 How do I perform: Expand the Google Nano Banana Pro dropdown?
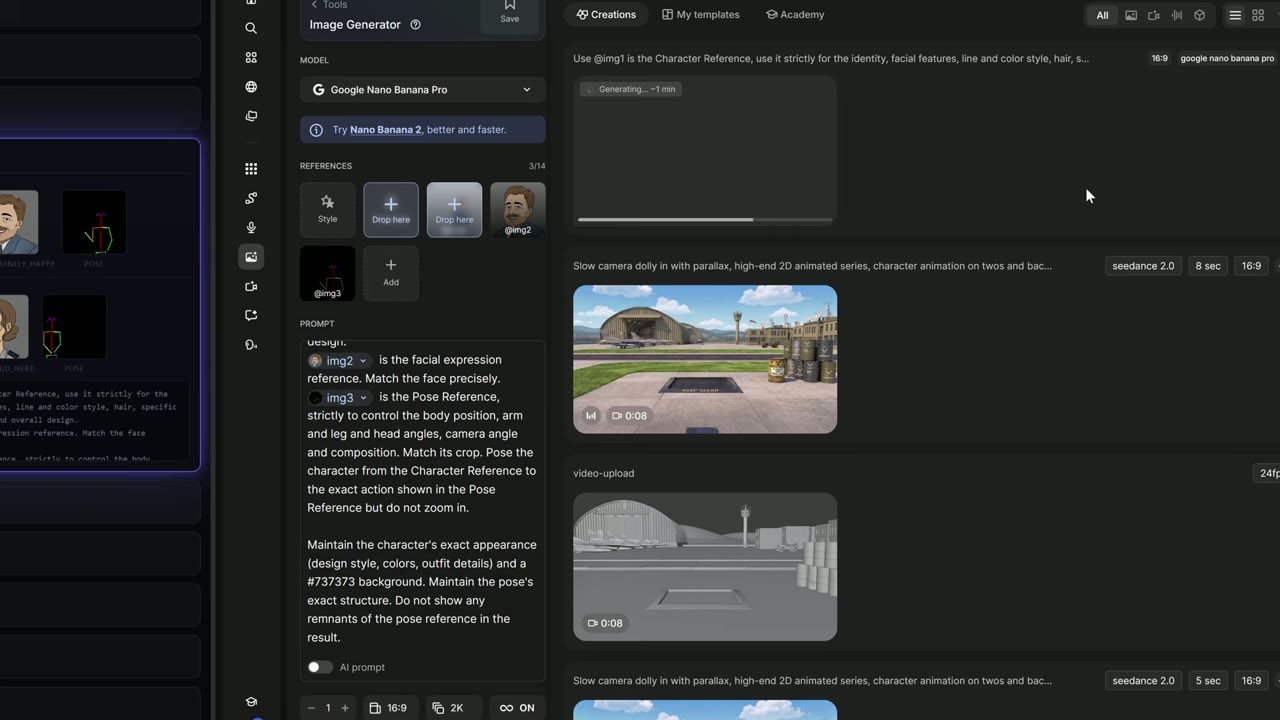[422, 90]
